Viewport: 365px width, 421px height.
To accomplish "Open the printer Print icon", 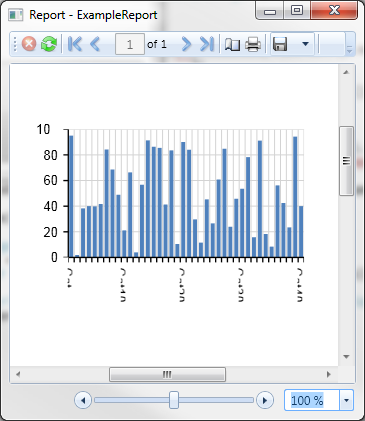I will (253, 44).
